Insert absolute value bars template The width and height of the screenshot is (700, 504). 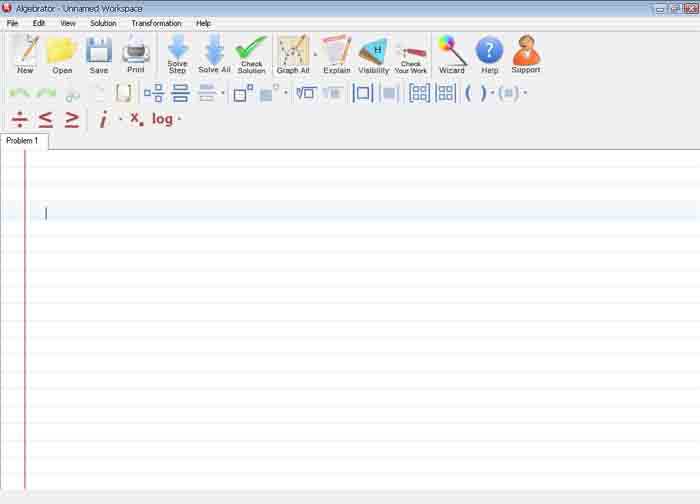[x=362, y=93]
